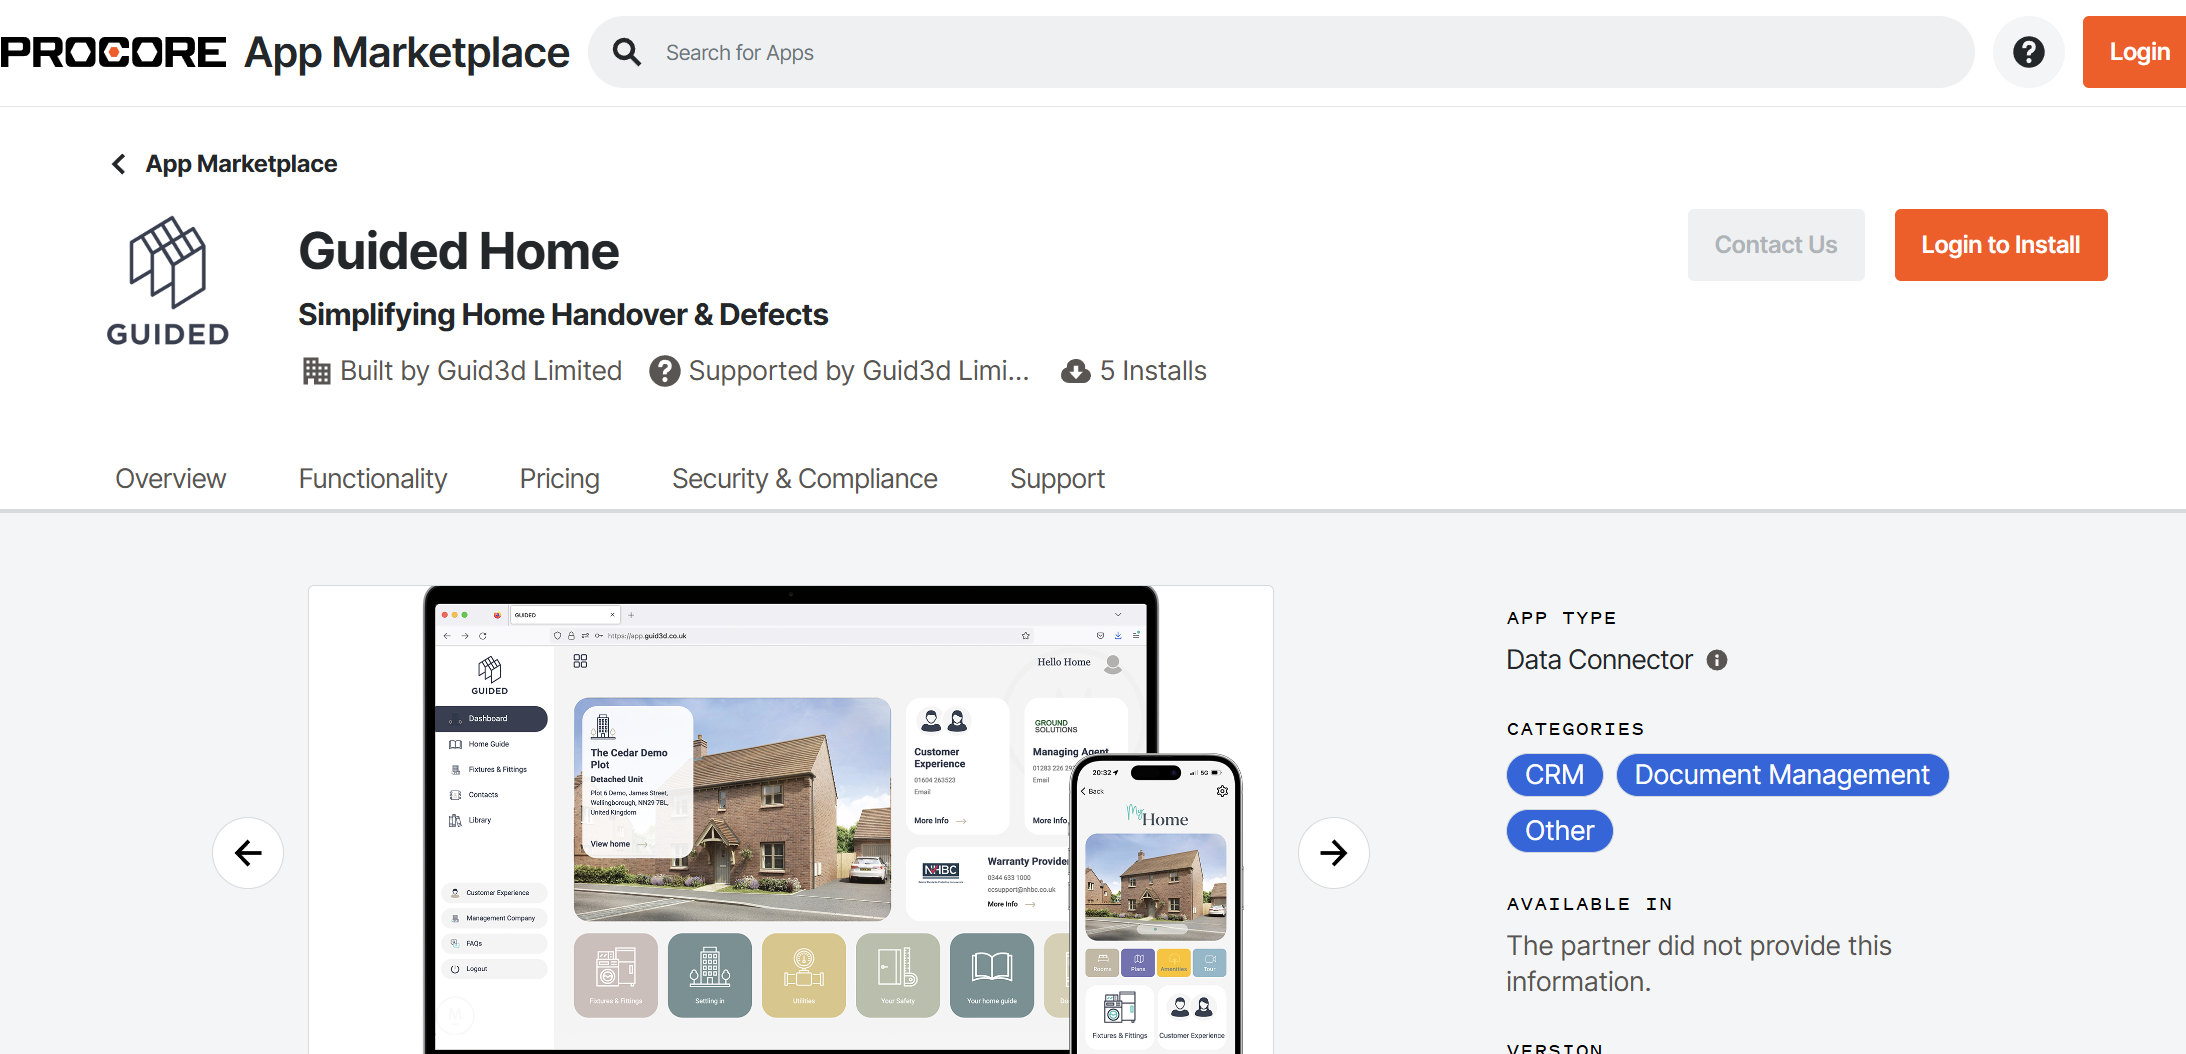Focus the Search for Apps field
2186x1054 pixels.
(x=1300, y=52)
